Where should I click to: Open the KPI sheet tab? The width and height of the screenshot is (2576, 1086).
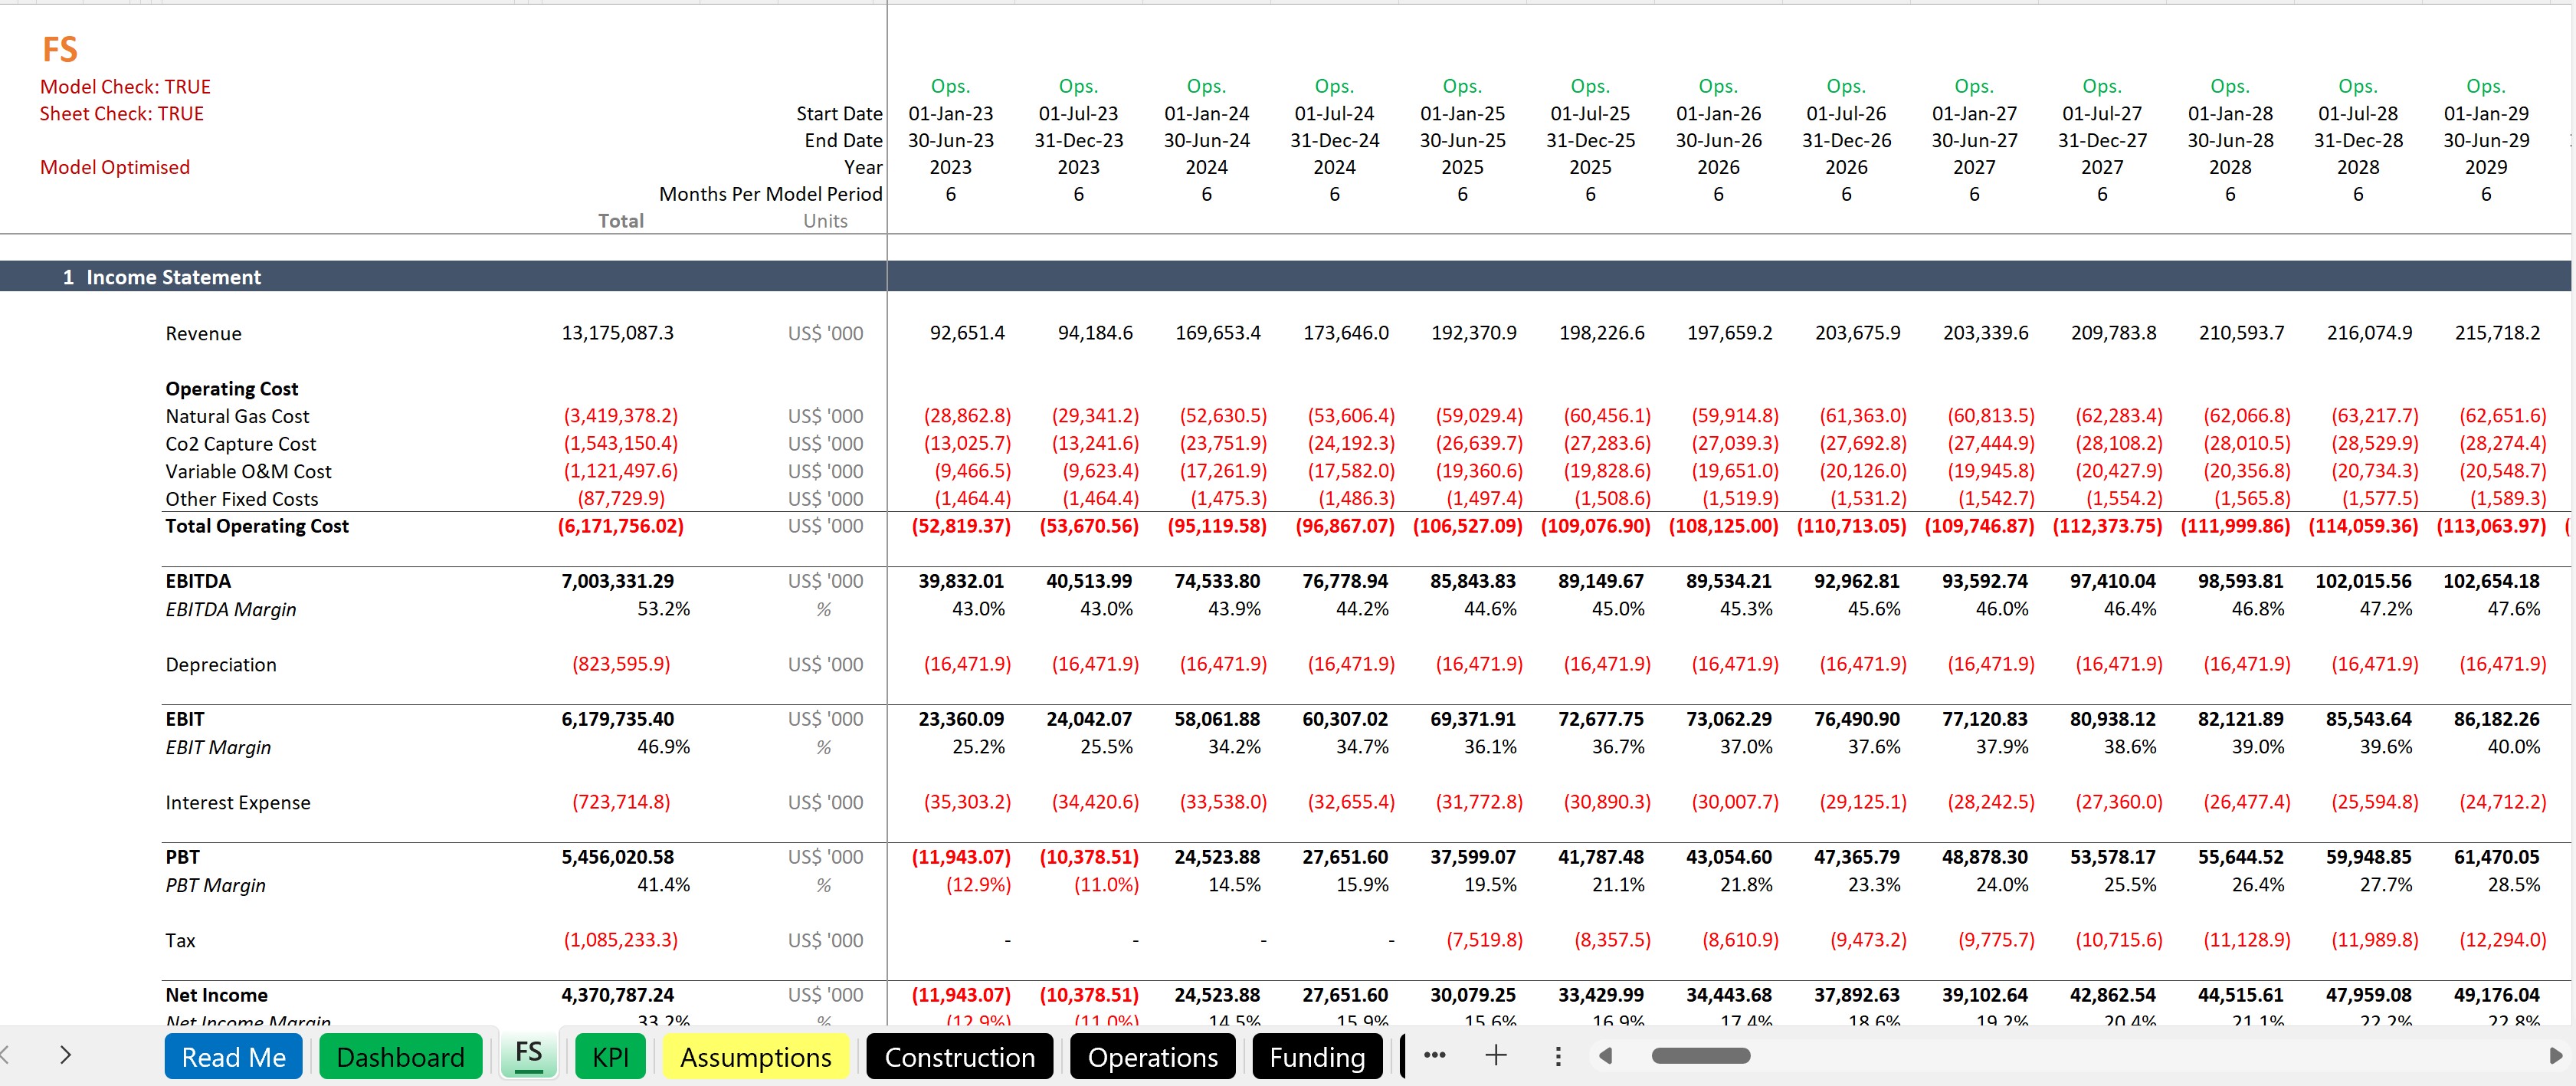click(610, 1057)
